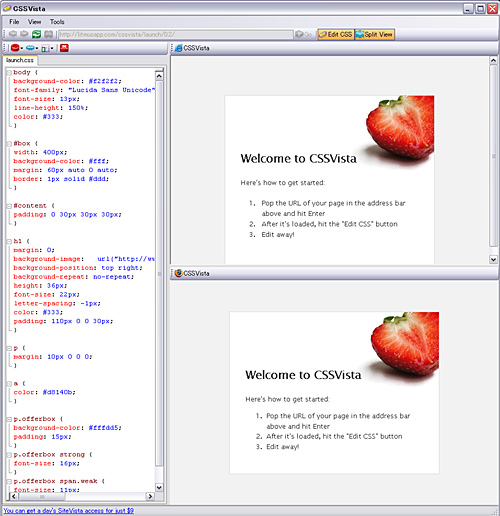Collapse the body rule block
This screenshot has width=500, height=516.
point(9,72)
